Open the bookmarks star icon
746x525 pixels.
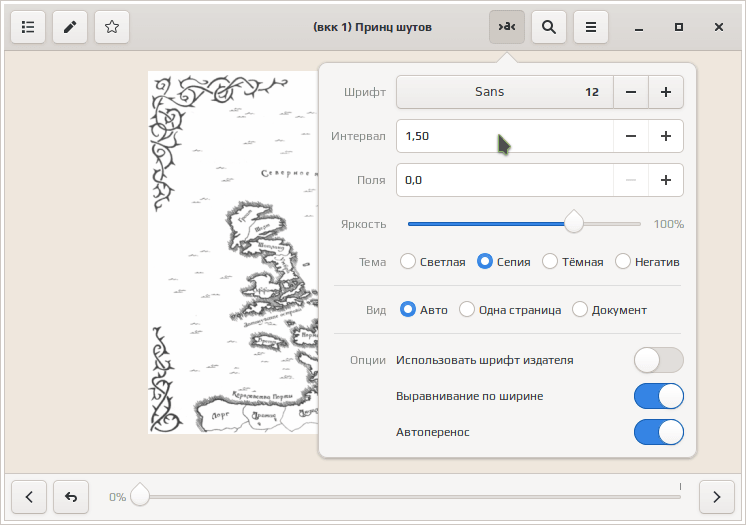tap(112, 27)
